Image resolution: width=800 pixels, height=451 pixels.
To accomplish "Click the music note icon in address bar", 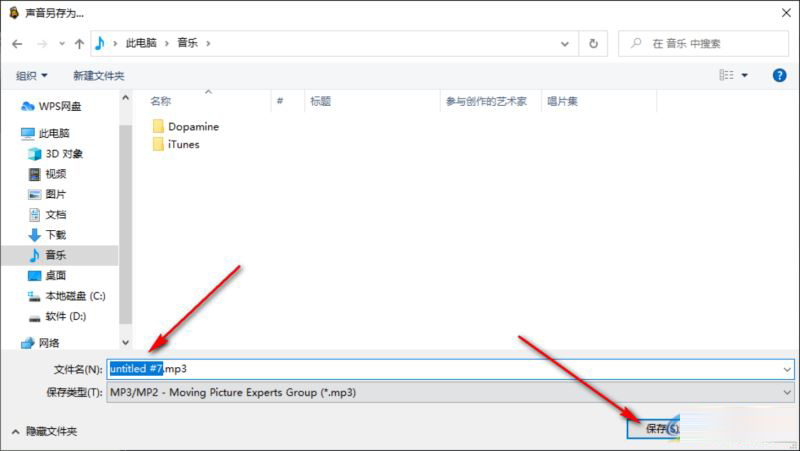I will coord(100,43).
